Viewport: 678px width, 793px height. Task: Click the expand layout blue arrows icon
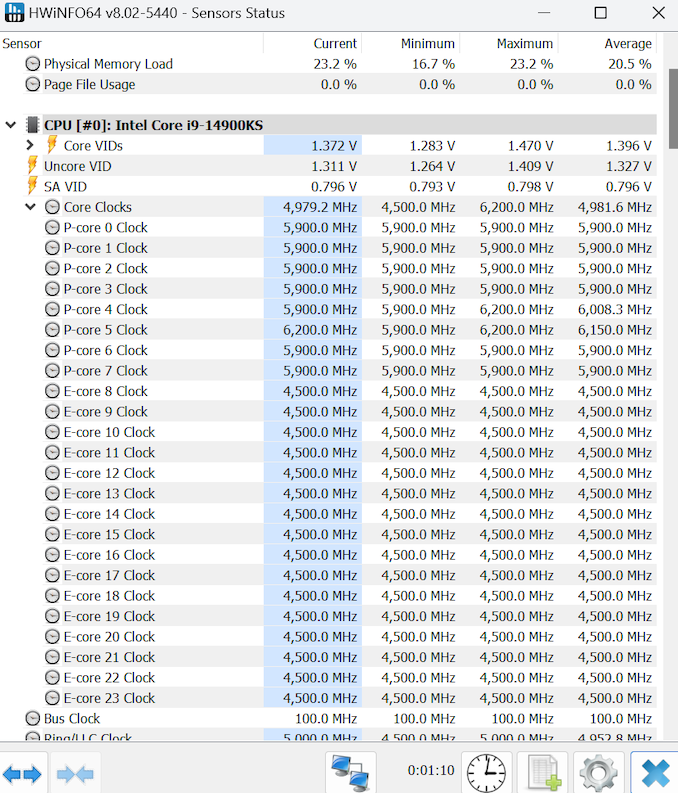click(22, 774)
